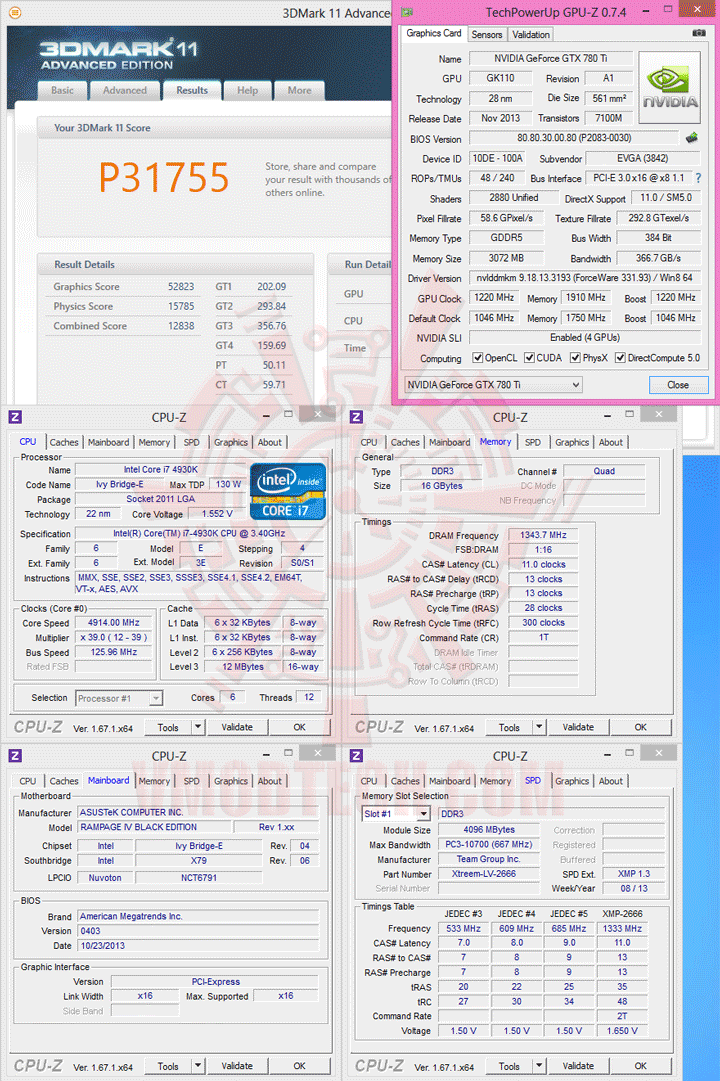
Task: Toggle the PhysX checkbox
Action: (x=575, y=358)
